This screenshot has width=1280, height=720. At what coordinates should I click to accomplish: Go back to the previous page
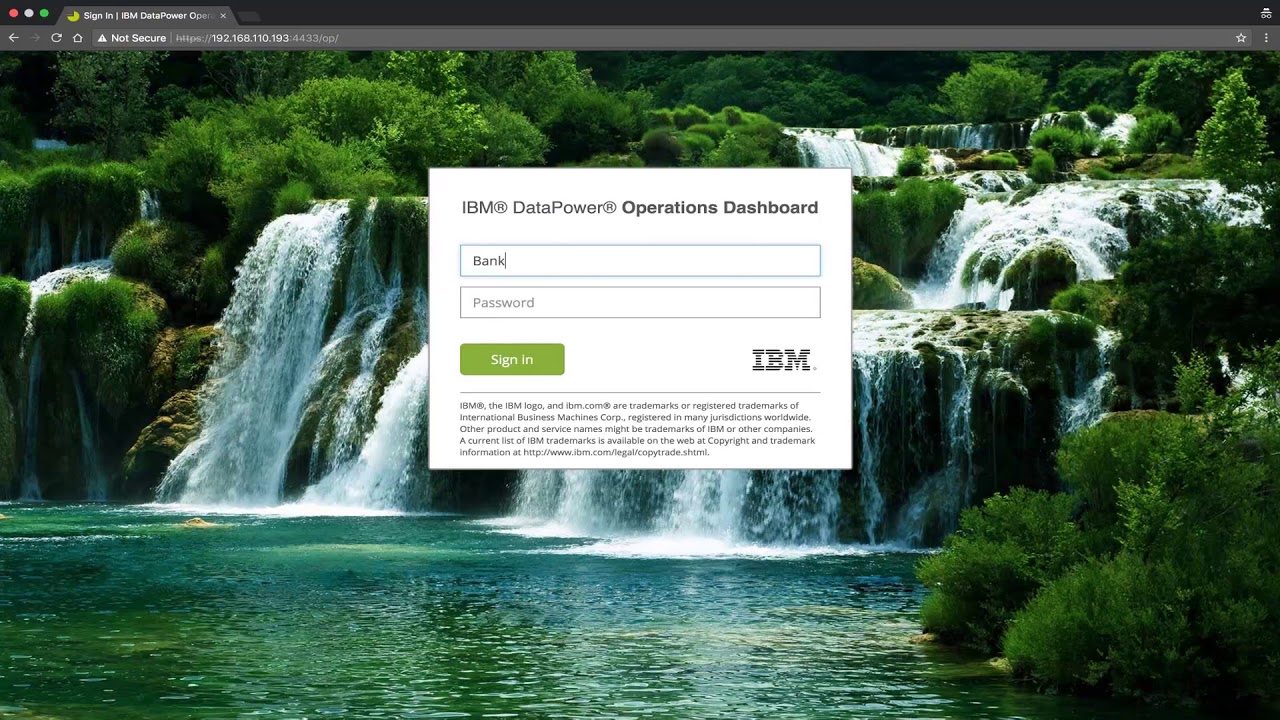pos(14,38)
